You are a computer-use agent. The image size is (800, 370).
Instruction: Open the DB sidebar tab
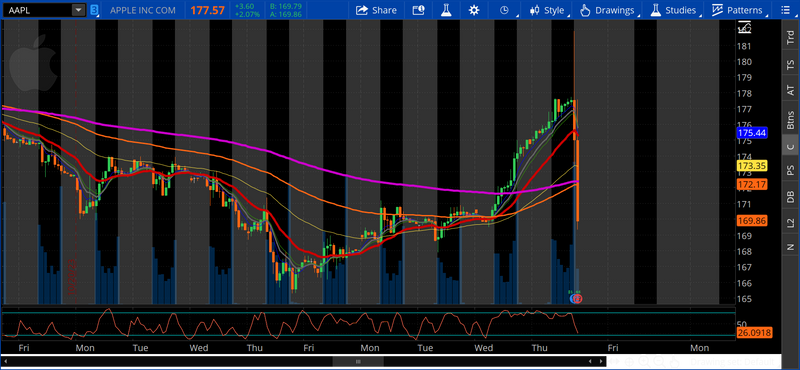click(790, 196)
